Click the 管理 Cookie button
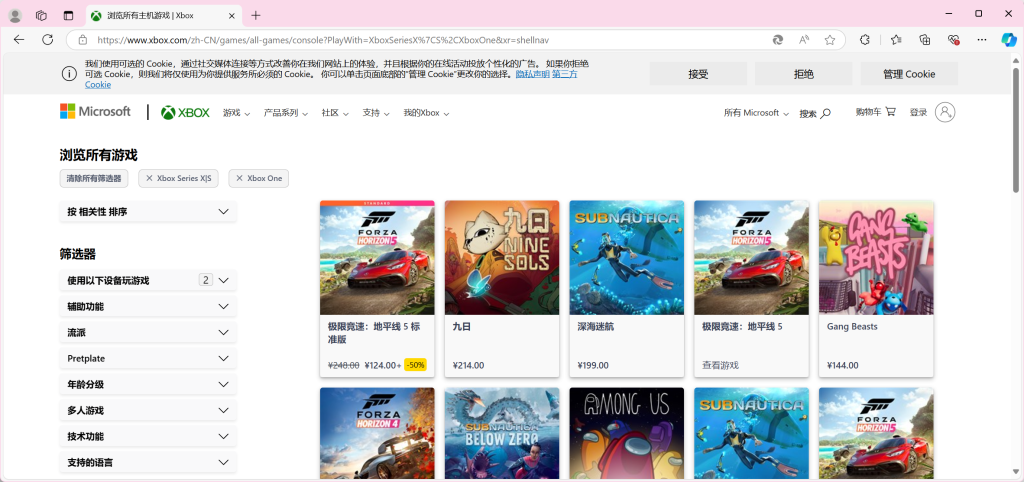 (x=909, y=74)
